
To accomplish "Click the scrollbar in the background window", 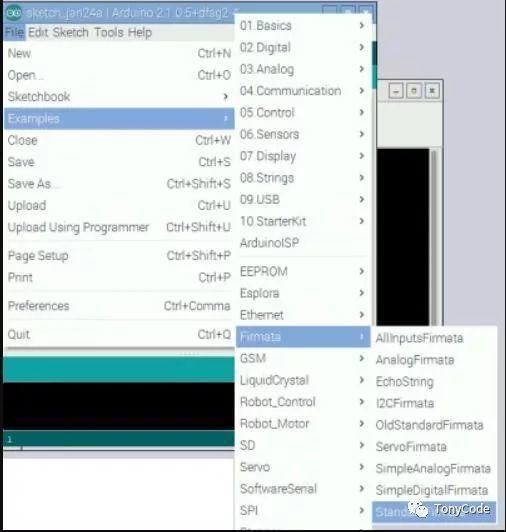I will (434, 238).
